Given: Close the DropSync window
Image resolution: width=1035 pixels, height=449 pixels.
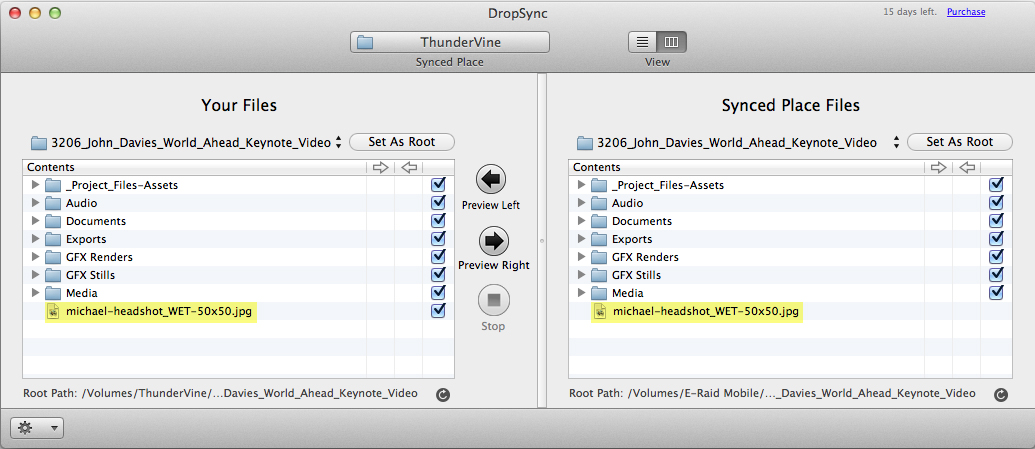Looking at the screenshot, I should tap(15, 13).
